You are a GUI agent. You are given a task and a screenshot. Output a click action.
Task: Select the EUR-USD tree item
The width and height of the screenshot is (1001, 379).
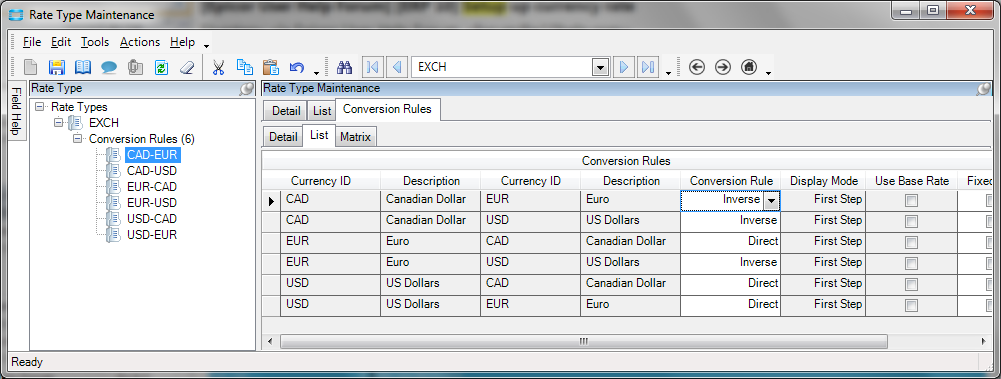click(151, 202)
